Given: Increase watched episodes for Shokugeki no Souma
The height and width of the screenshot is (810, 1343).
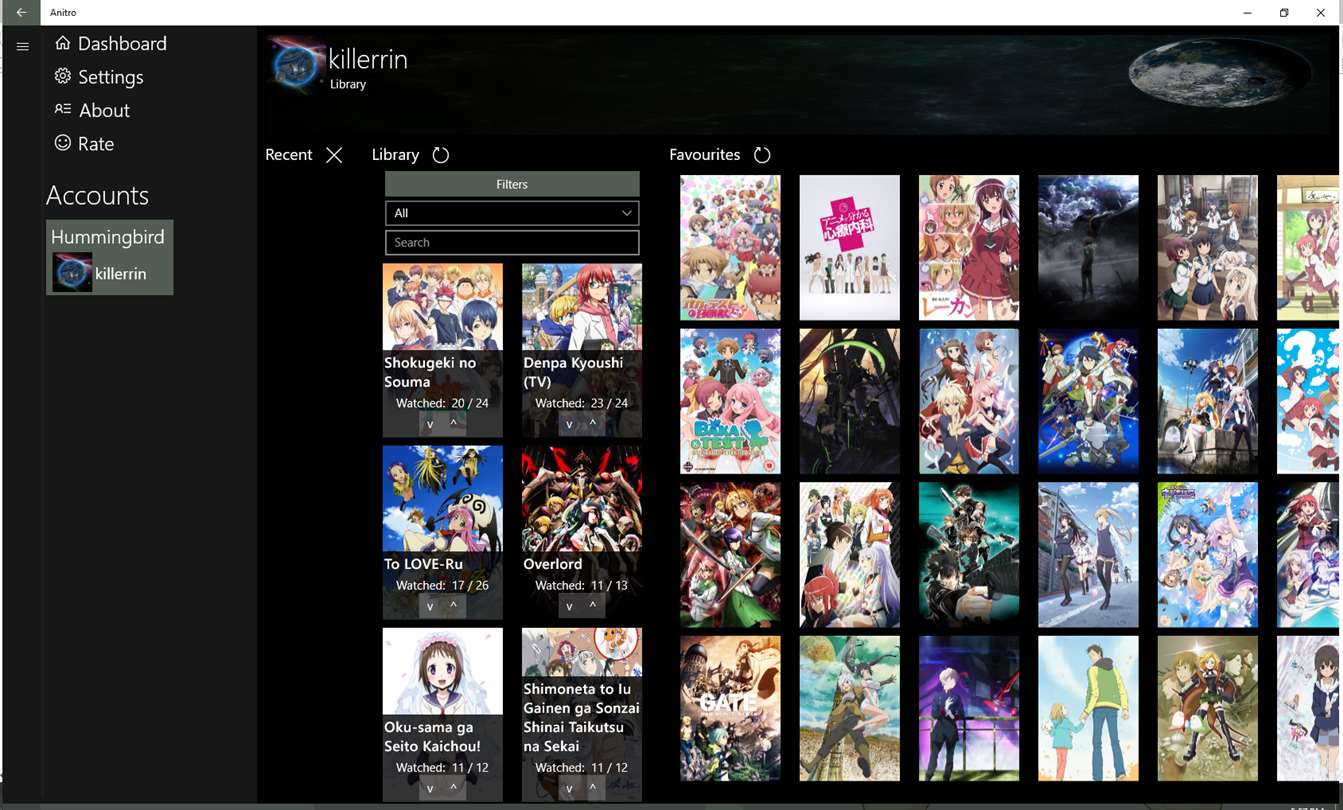Looking at the screenshot, I should (454, 424).
